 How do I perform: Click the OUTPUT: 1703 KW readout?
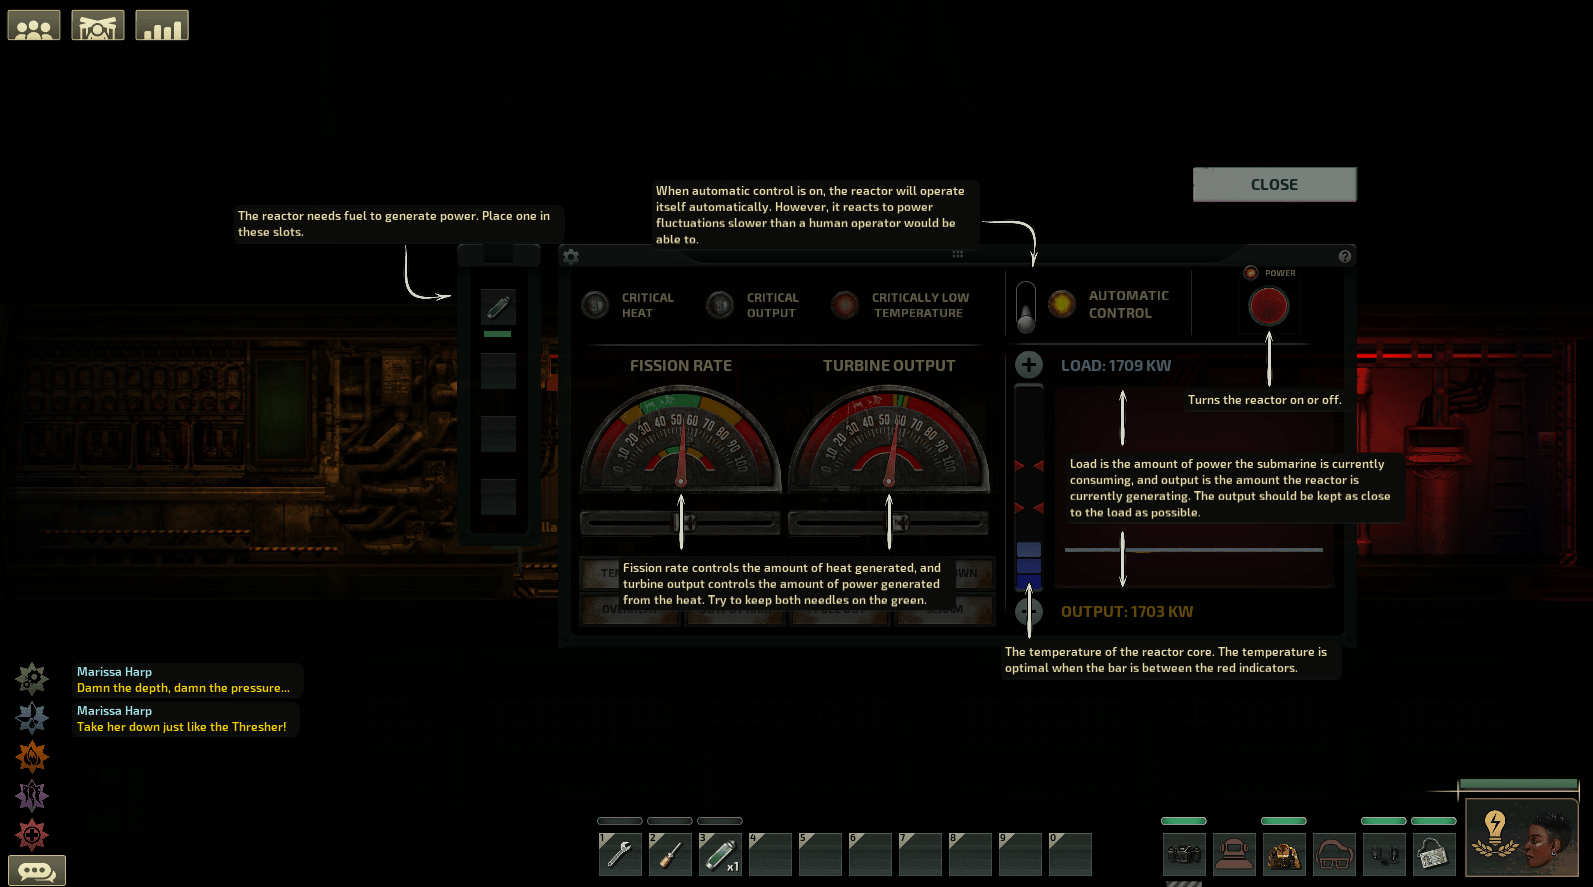point(1127,612)
